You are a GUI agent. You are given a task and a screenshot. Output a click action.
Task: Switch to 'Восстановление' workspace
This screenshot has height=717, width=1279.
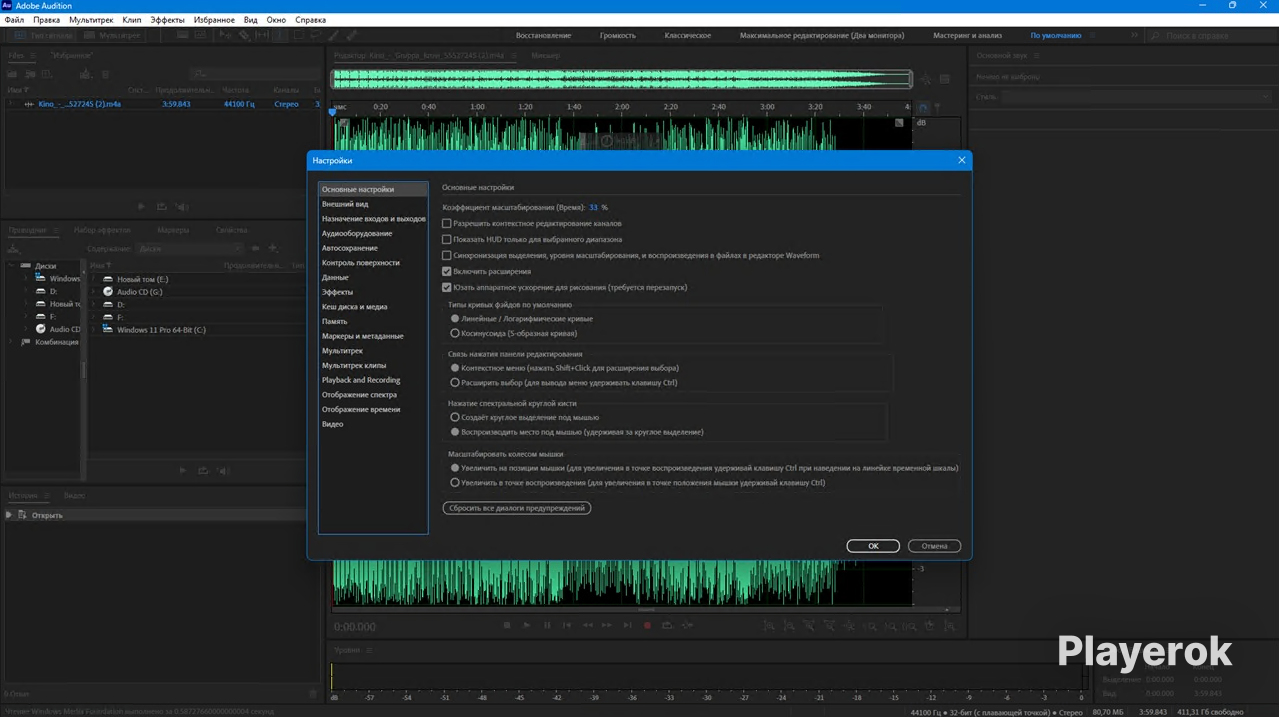coord(542,35)
